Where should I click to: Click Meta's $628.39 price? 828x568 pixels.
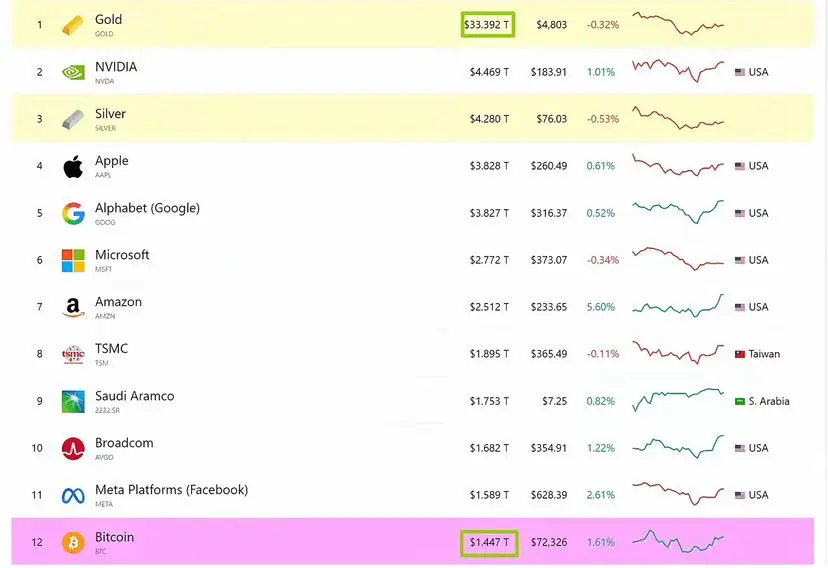click(x=549, y=495)
